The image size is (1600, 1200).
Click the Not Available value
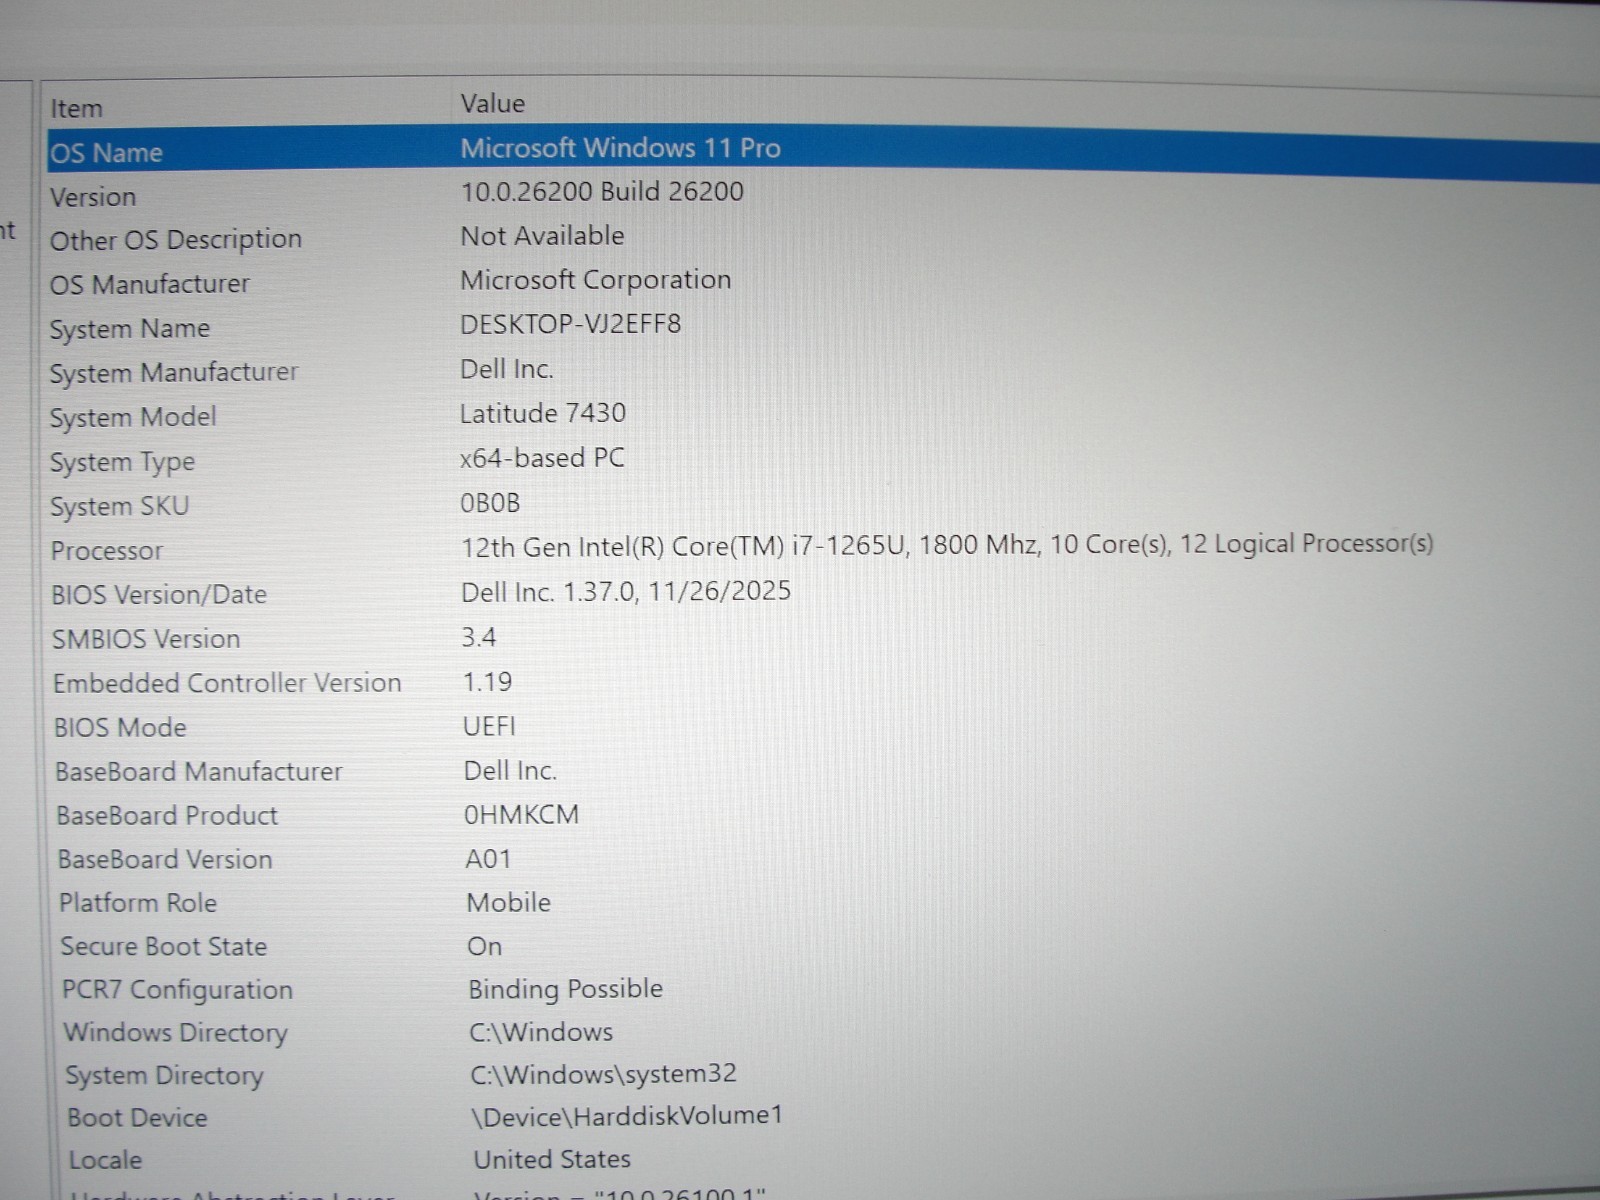click(x=542, y=236)
